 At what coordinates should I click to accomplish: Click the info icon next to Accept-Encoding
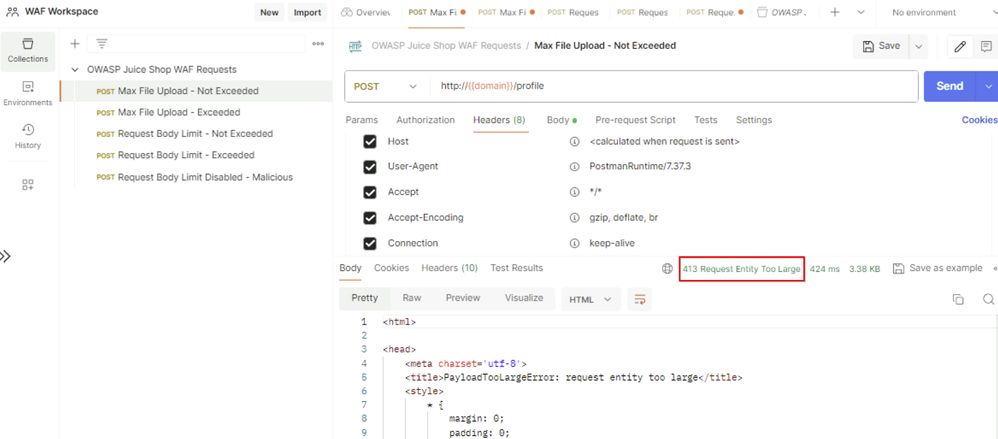click(x=575, y=218)
